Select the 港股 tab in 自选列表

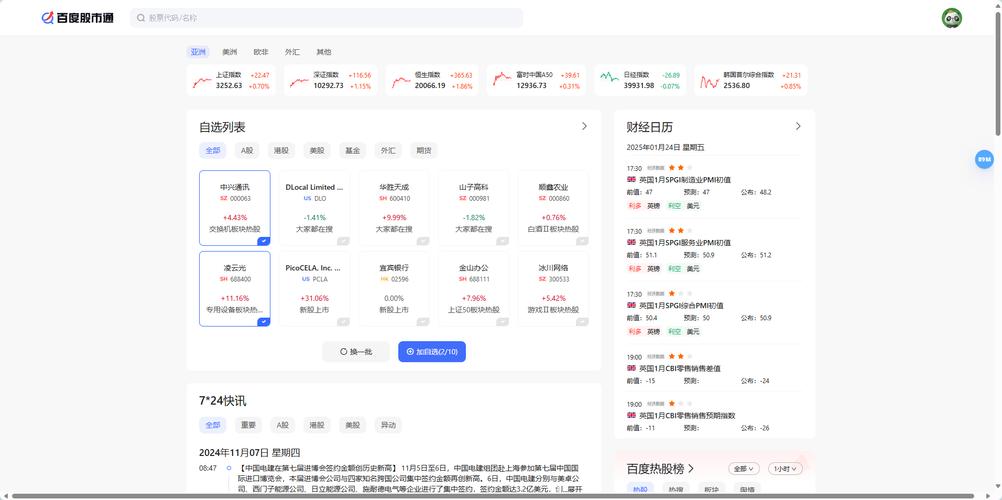281,151
